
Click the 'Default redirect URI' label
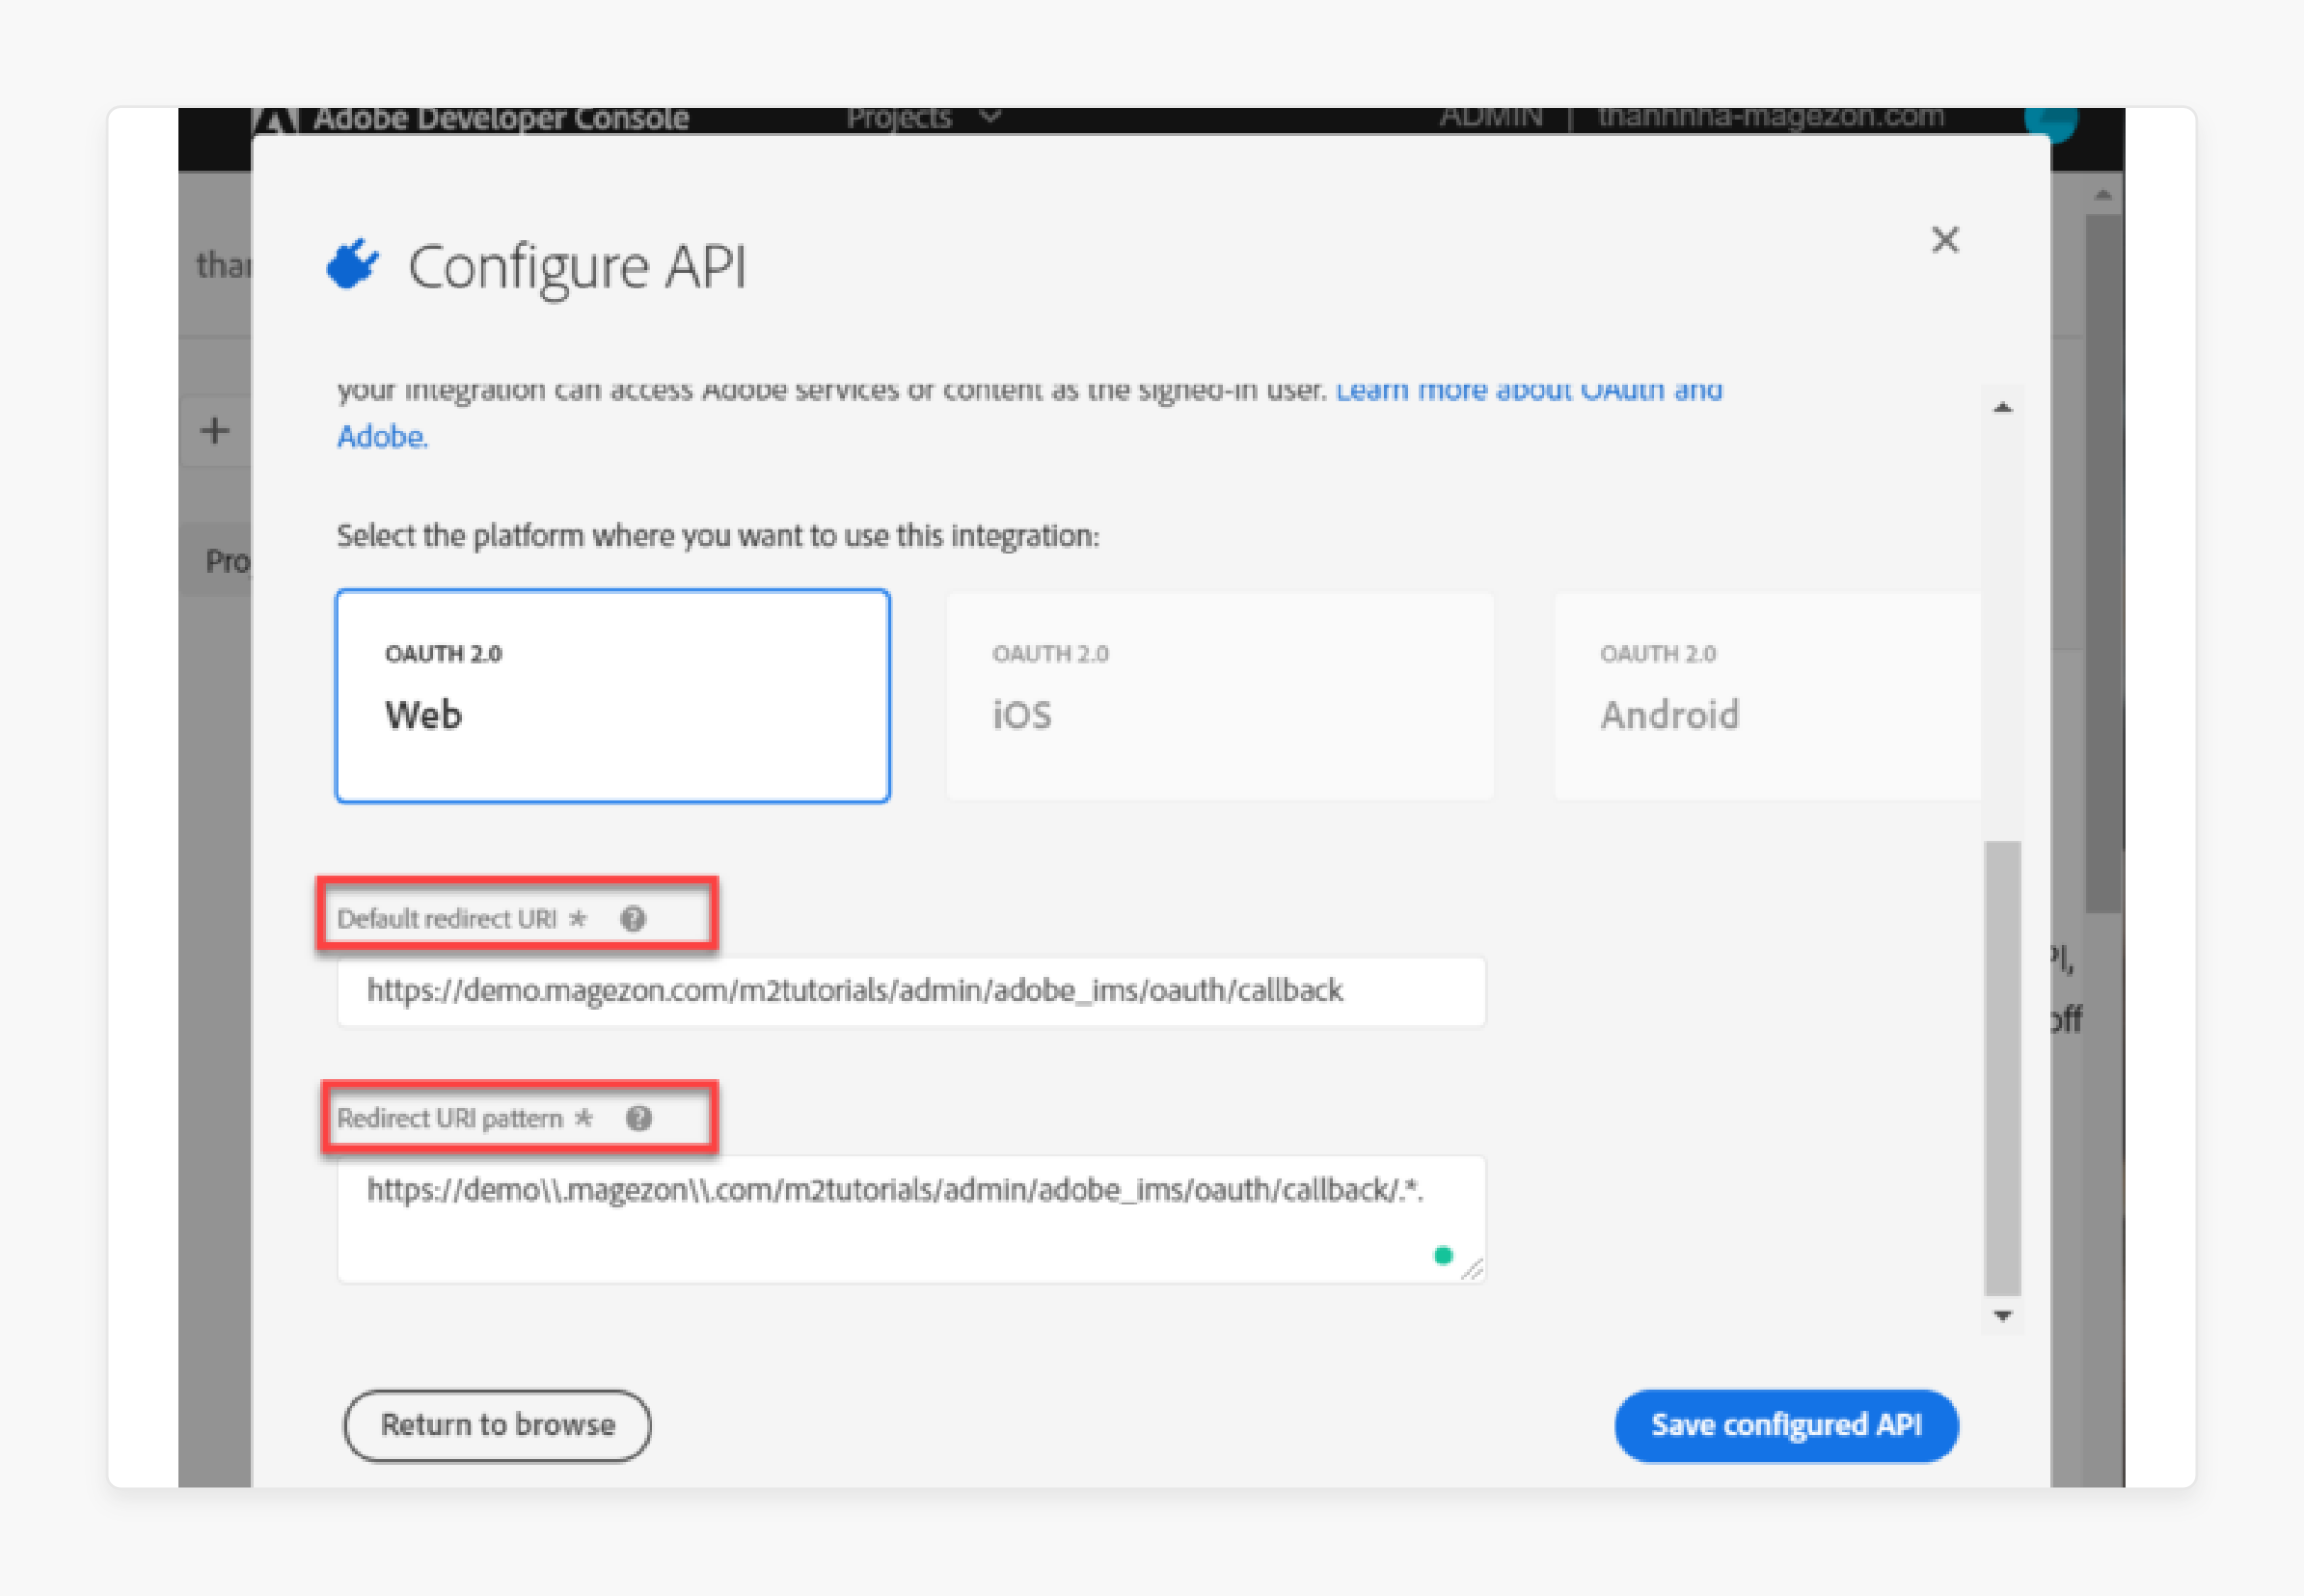pyautogui.click(x=446, y=918)
